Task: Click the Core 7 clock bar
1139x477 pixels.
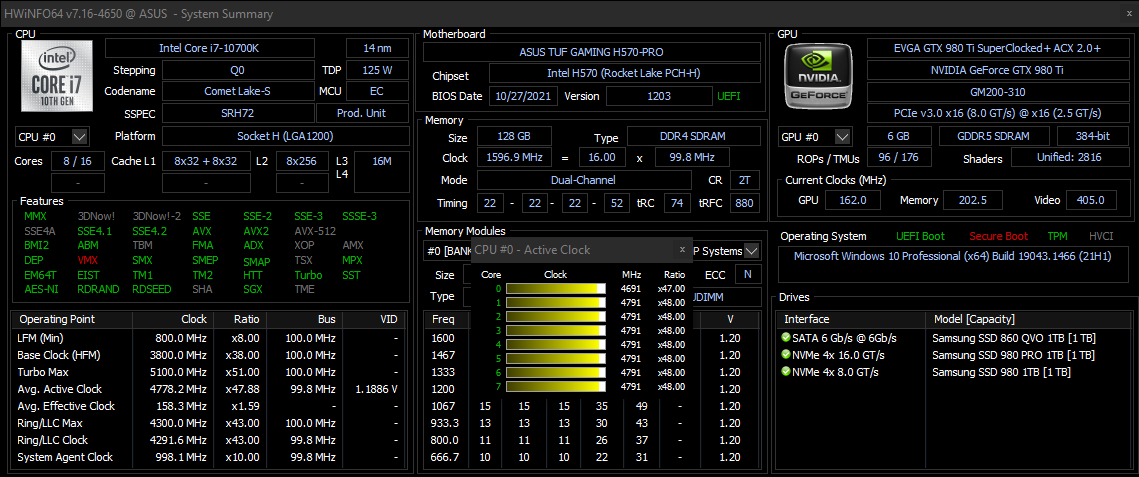Action: pos(555,386)
